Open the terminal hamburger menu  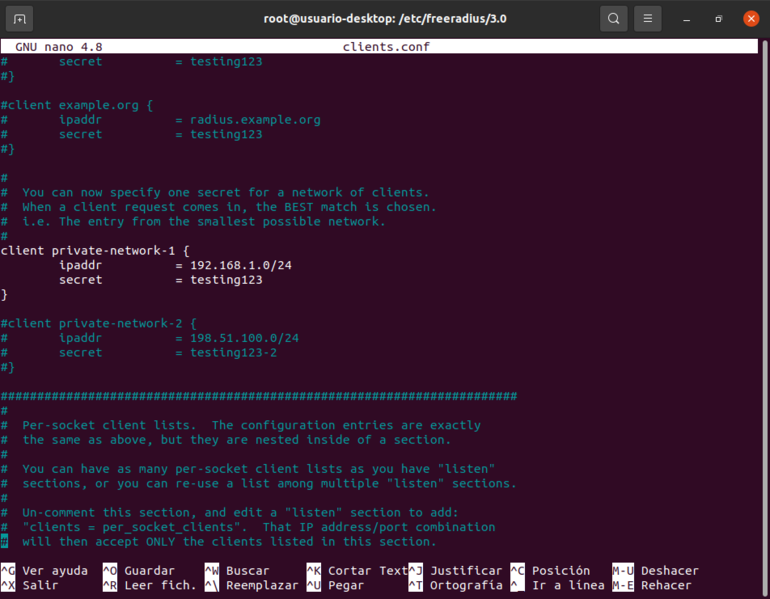648,19
